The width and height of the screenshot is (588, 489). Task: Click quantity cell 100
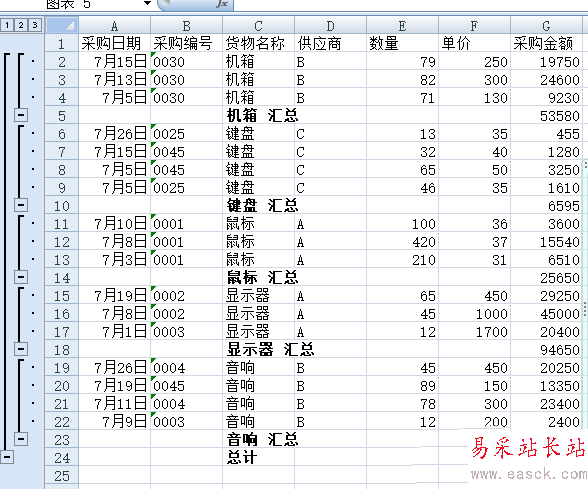tap(402, 224)
